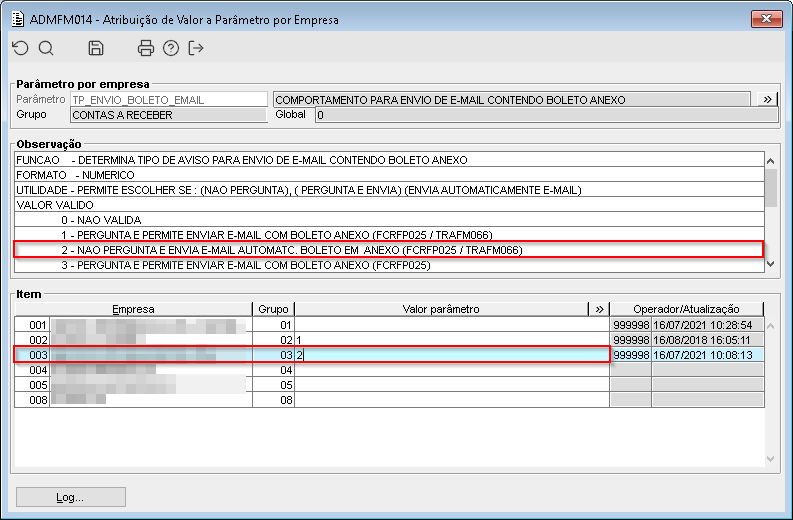This screenshot has width=793, height=520.
Task: Edit Valor parâmetro cell for group 05
Action: point(452,385)
